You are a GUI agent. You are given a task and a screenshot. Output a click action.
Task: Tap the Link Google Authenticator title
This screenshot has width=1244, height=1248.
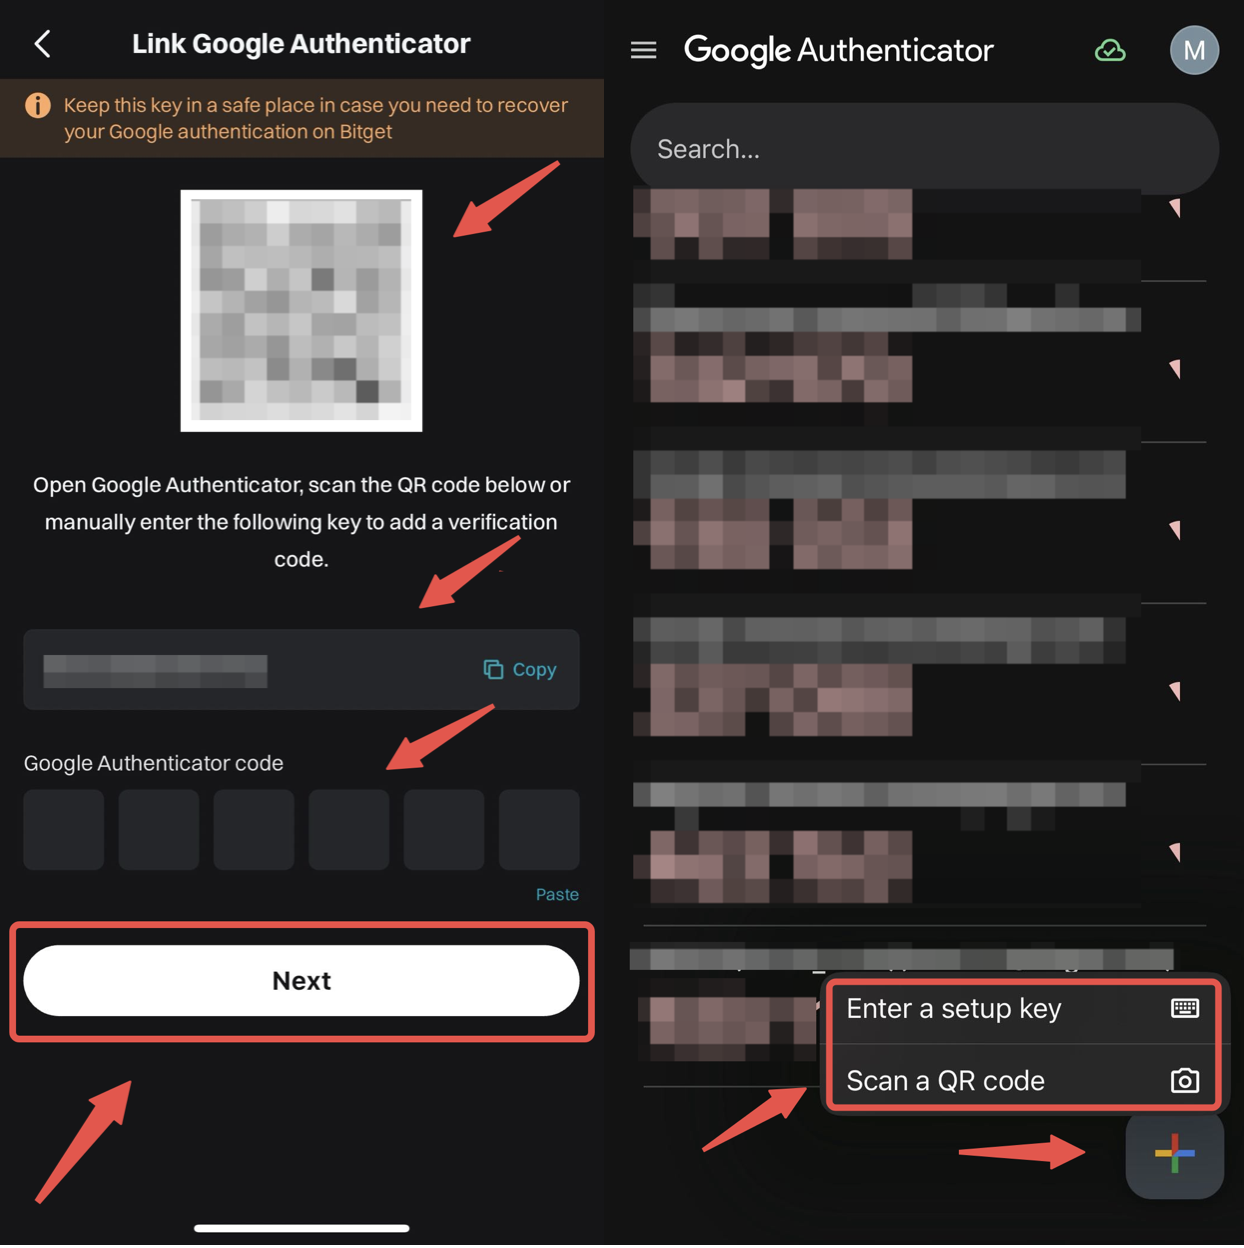[301, 44]
